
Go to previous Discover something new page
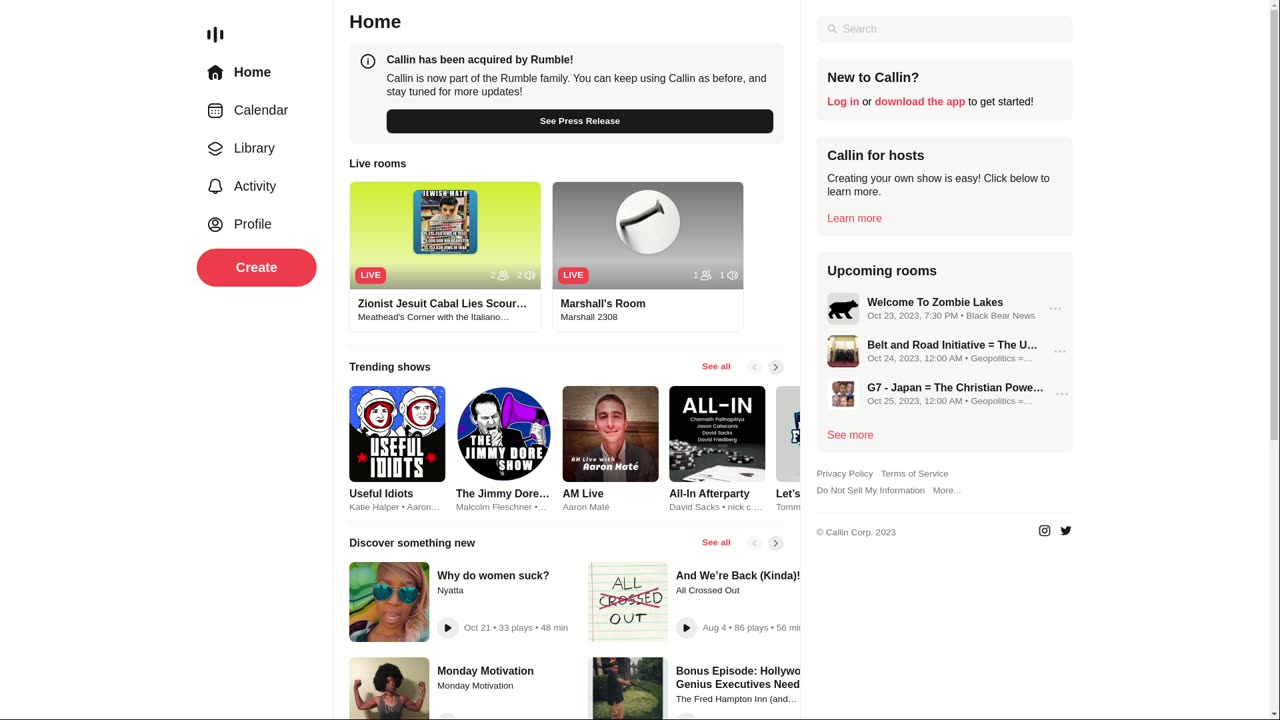coord(755,543)
